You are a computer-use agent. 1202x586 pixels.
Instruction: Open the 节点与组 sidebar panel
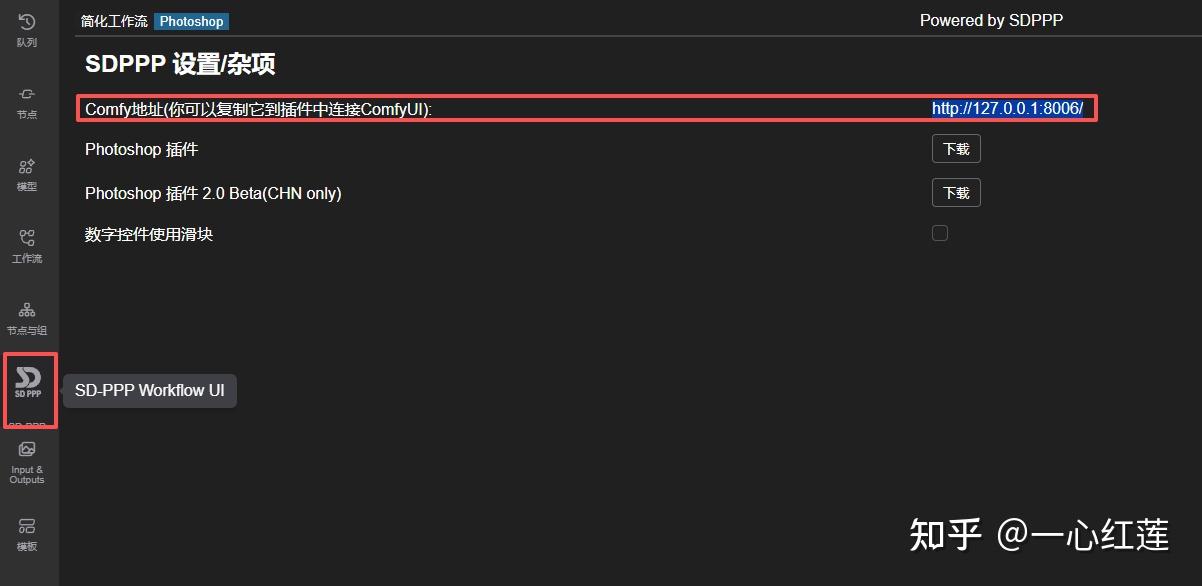tap(27, 317)
